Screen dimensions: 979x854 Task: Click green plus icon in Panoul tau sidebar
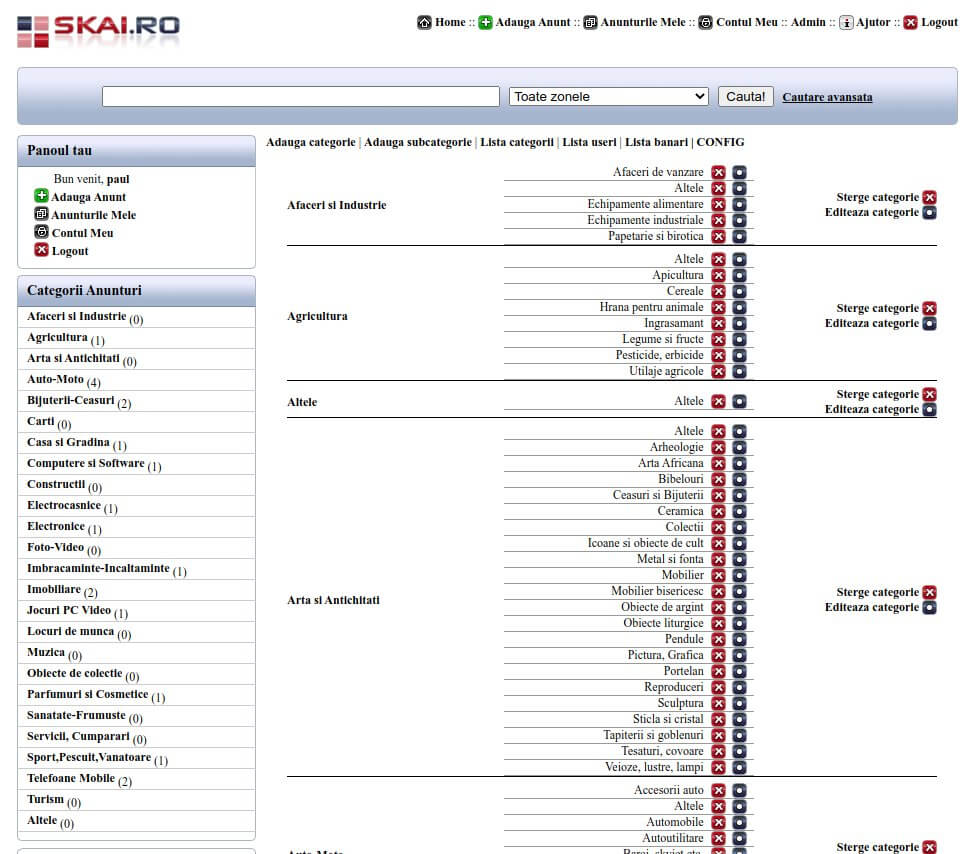41,196
